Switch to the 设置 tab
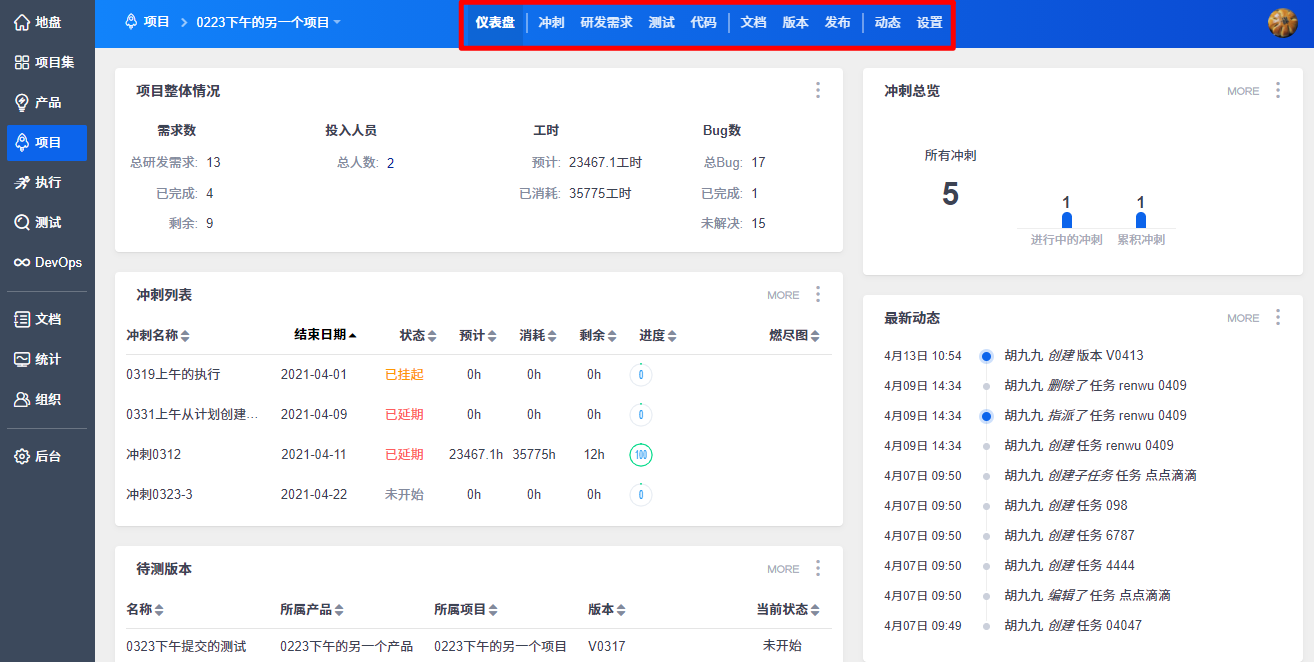Image resolution: width=1314 pixels, height=662 pixels. (929, 22)
